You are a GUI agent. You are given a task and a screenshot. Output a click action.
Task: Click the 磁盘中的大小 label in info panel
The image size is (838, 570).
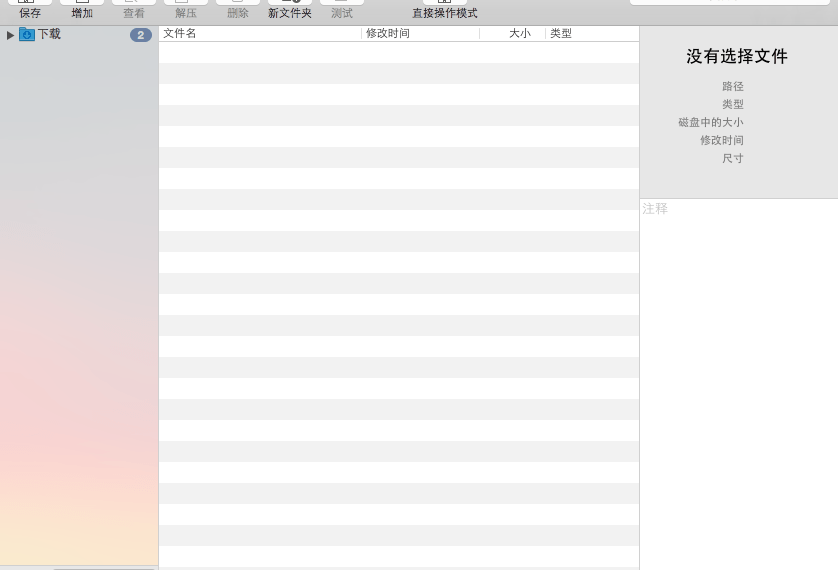[x=710, y=123]
